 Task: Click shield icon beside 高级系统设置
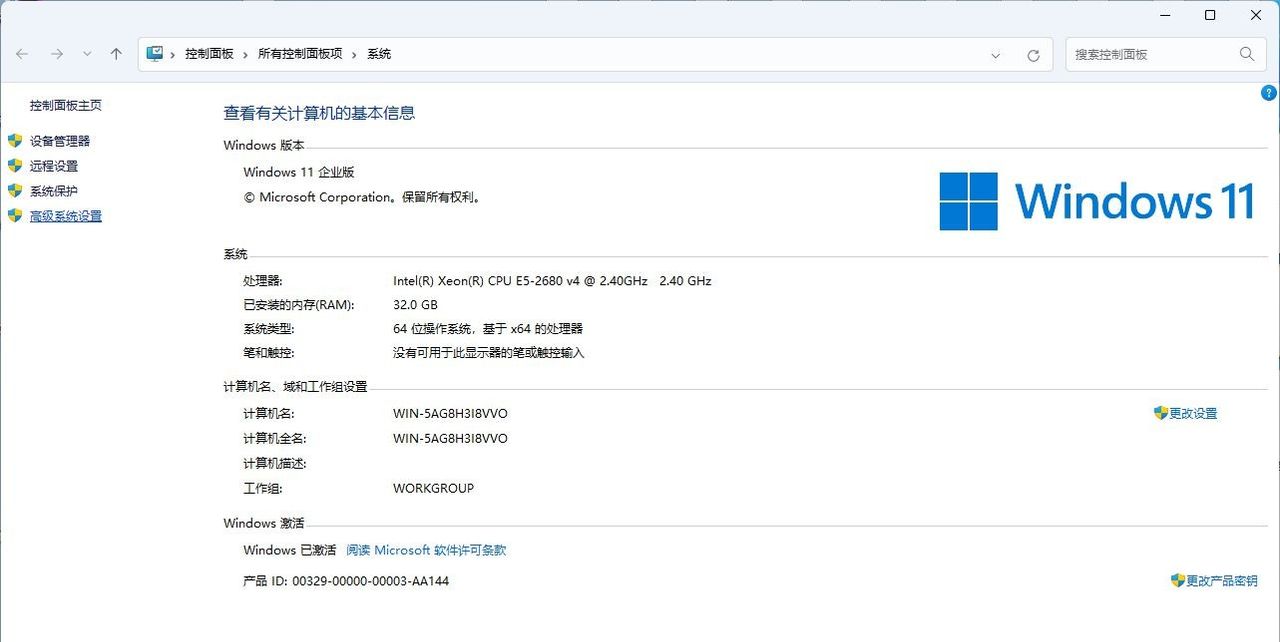(x=14, y=216)
